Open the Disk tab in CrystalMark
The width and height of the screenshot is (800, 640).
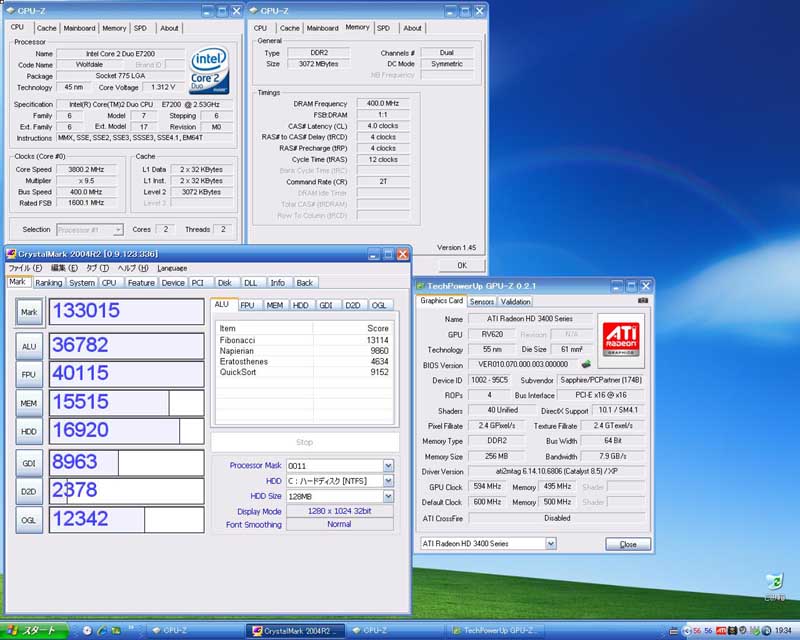click(x=224, y=283)
